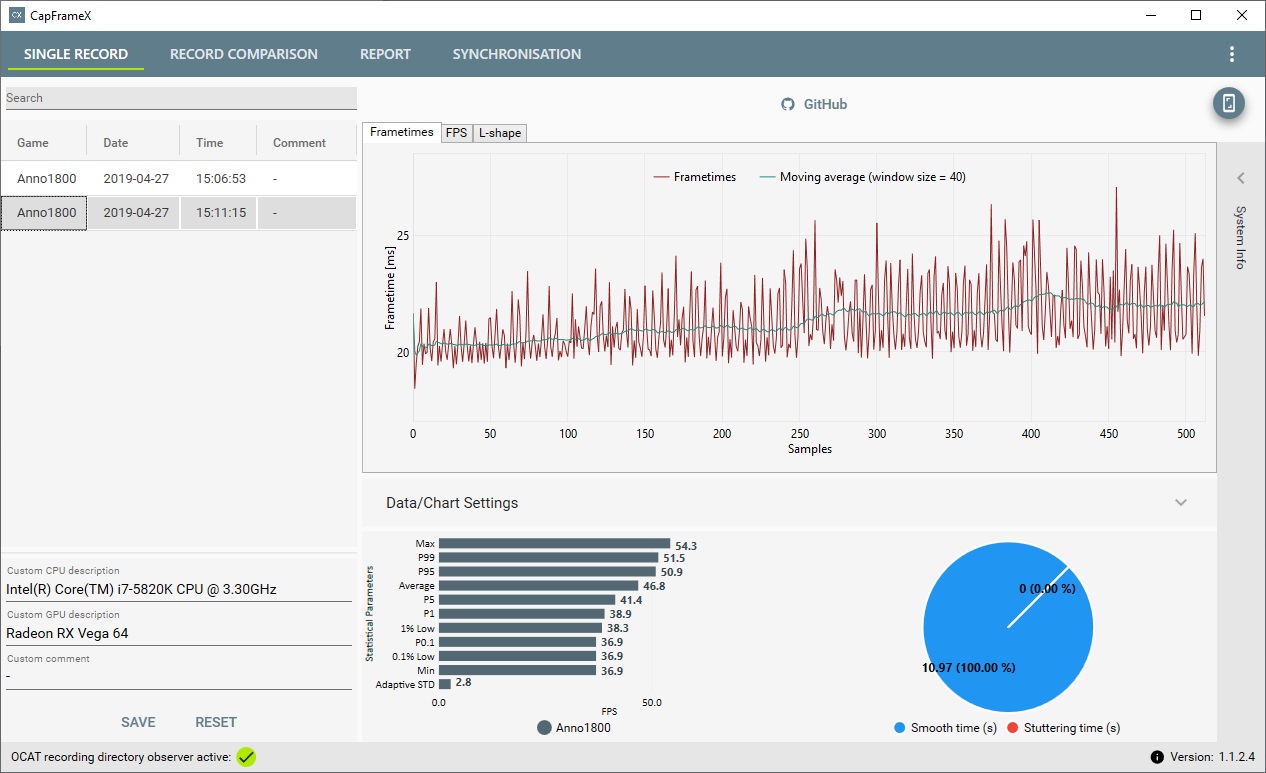Click the GitHub octocat icon
Viewport: 1266px width, 773px height.
(788, 104)
